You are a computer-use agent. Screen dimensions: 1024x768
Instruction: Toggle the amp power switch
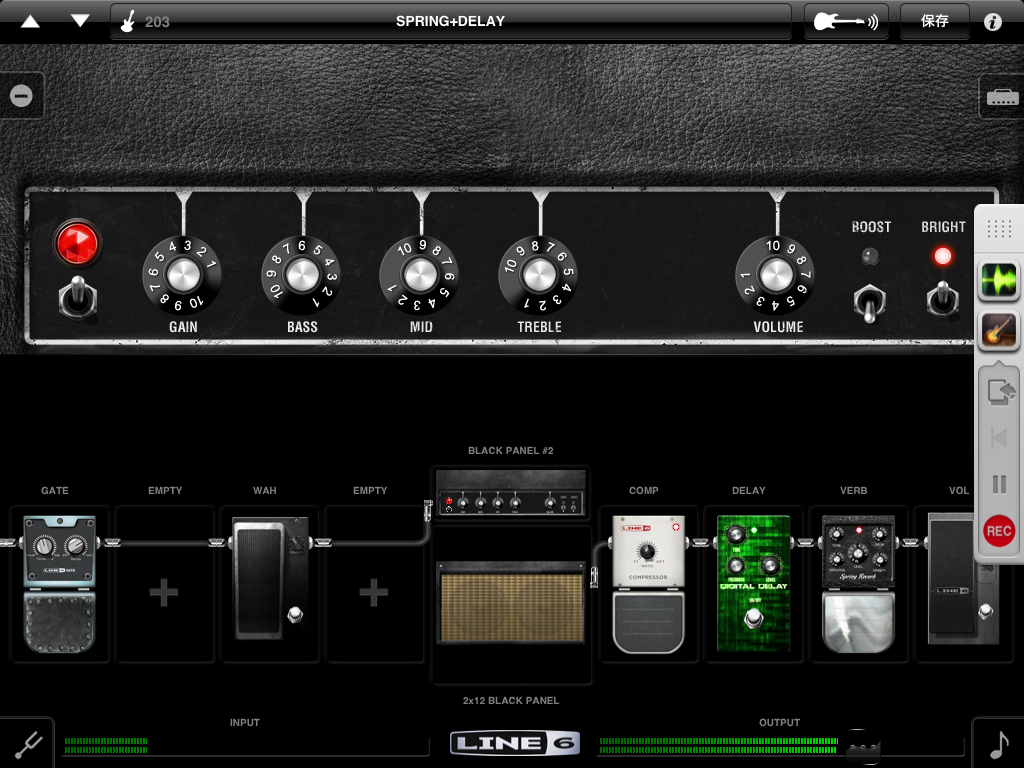click(78, 298)
